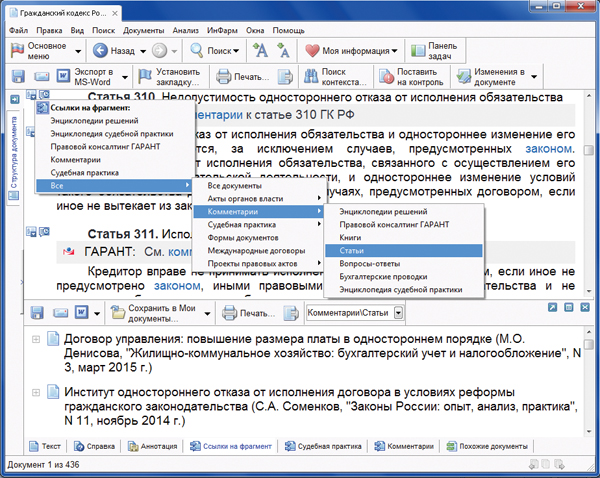Open the Комментарии\Статьи dropdown combo box
Screen dimensions: 600x478
click(x=400, y=313)
